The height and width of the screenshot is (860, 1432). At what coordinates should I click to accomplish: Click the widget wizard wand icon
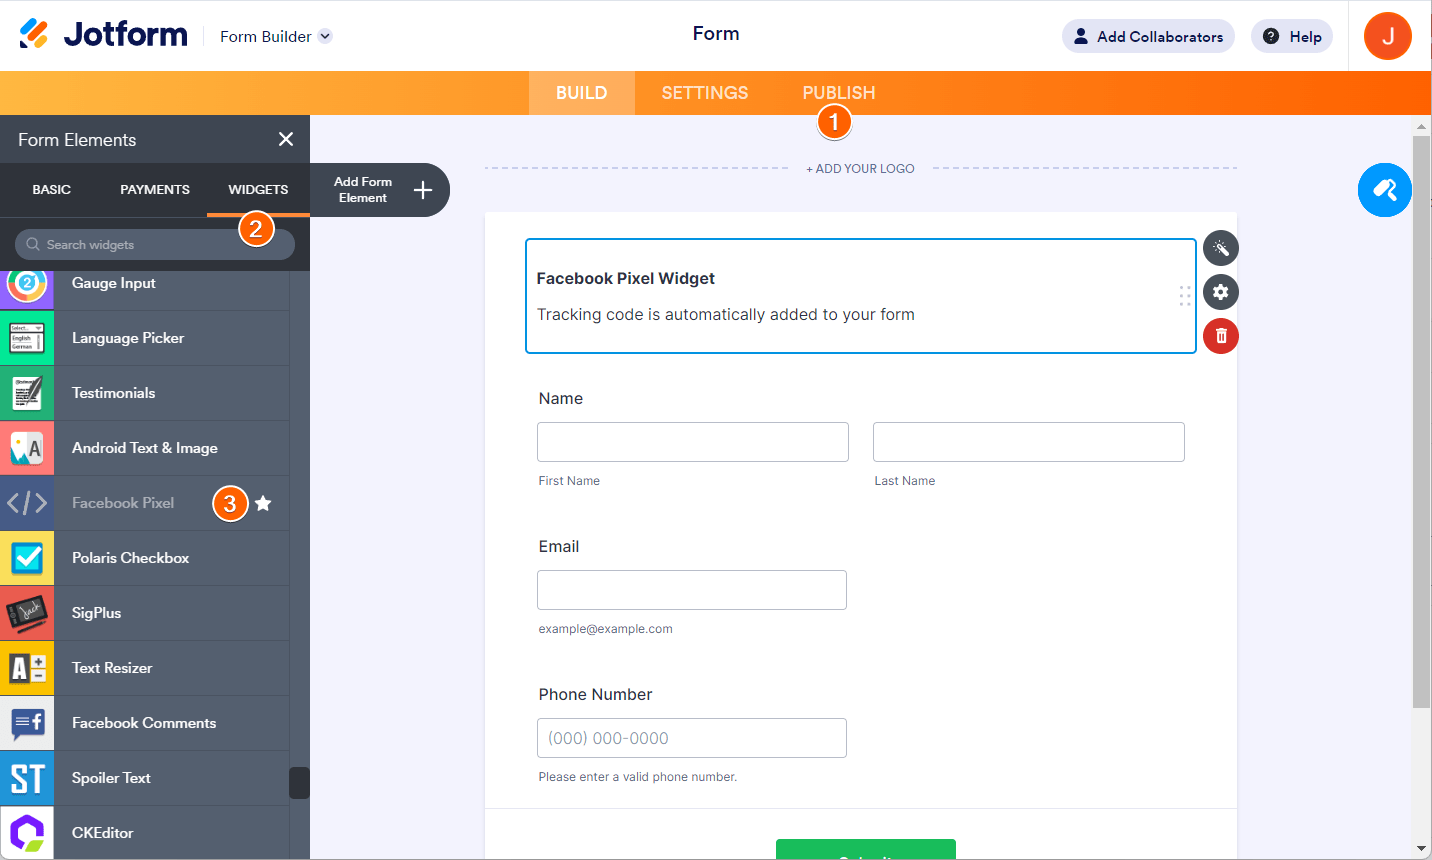pos(1220,248)
